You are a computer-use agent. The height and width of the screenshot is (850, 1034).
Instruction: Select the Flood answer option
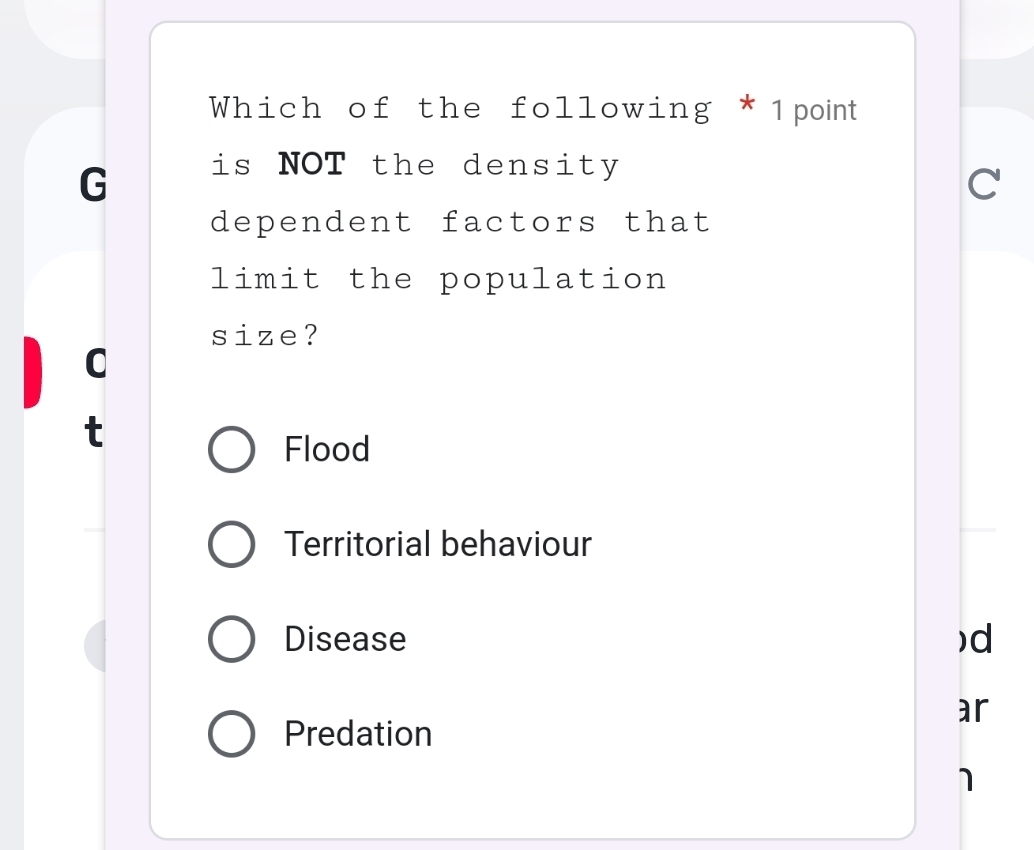pyautogui.click(x=231, y=449)
